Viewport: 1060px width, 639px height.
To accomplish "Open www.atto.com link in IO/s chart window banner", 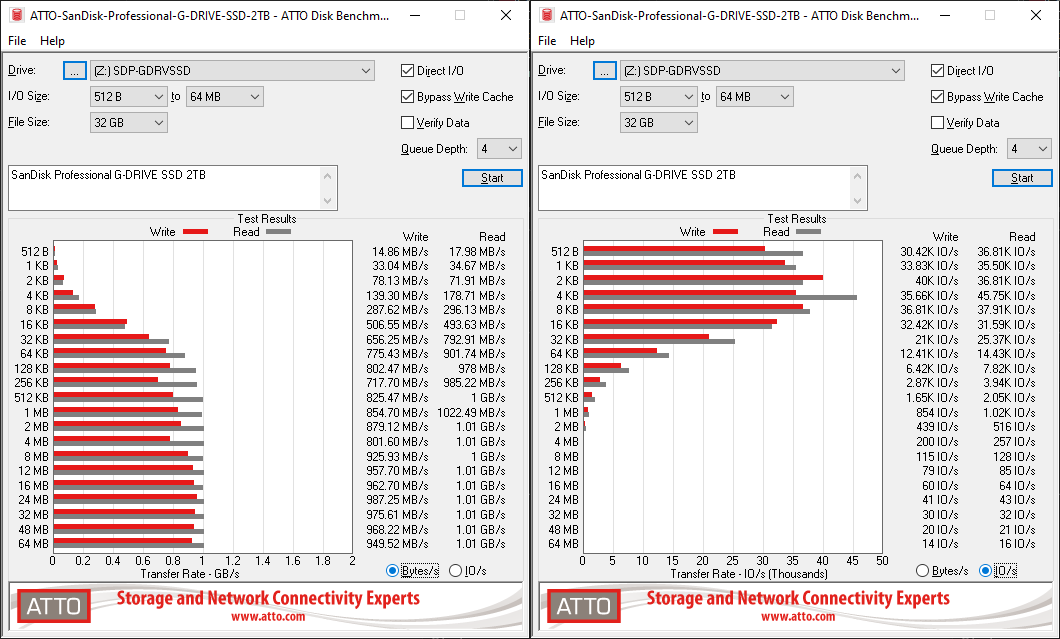I will (x=798, y=617).
